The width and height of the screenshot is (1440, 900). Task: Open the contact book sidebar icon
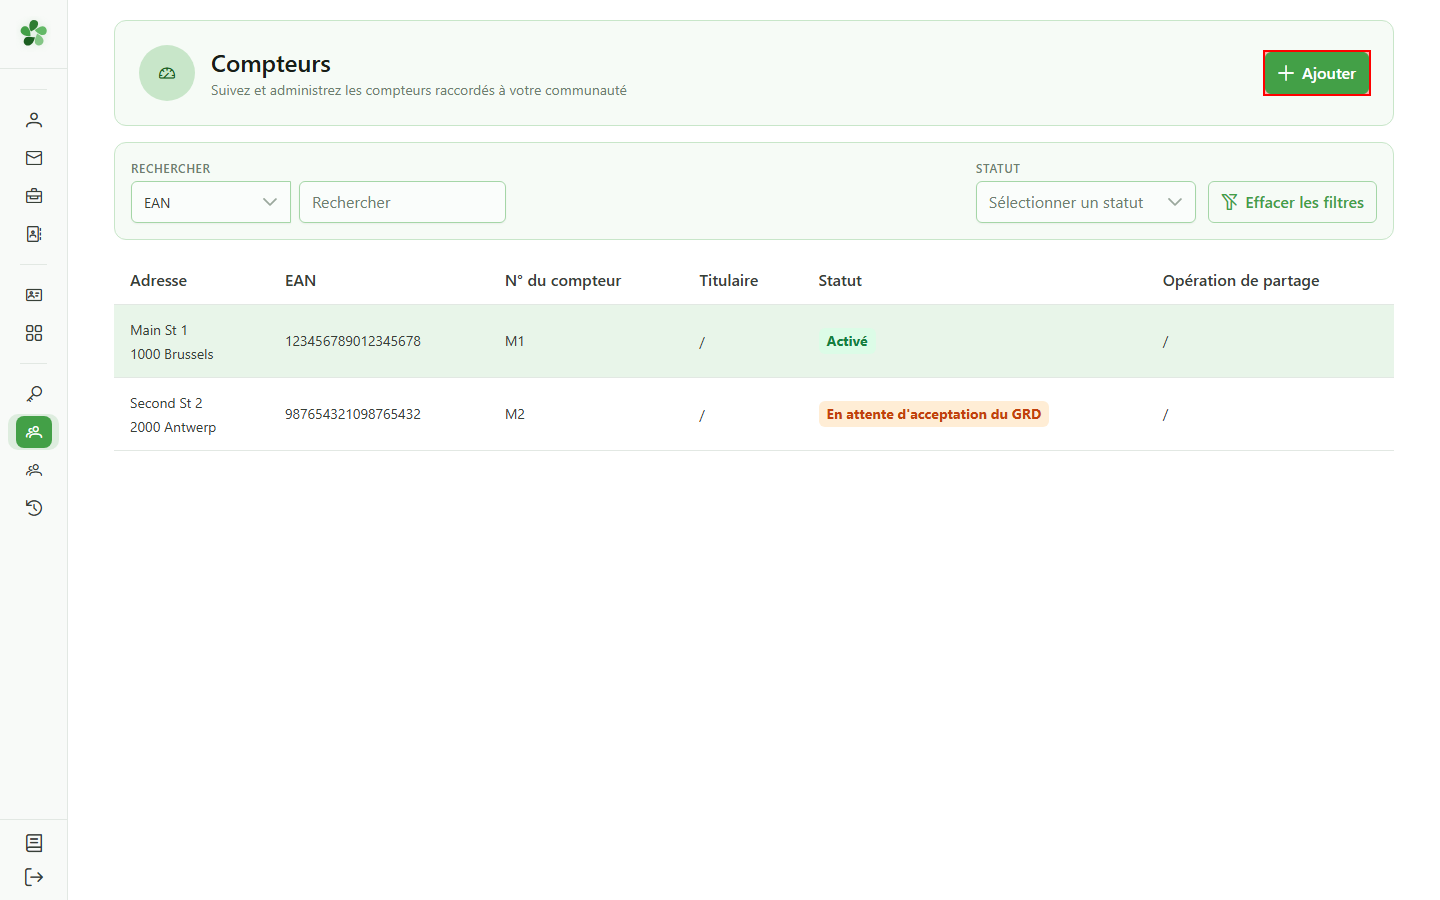pos(34,234)
